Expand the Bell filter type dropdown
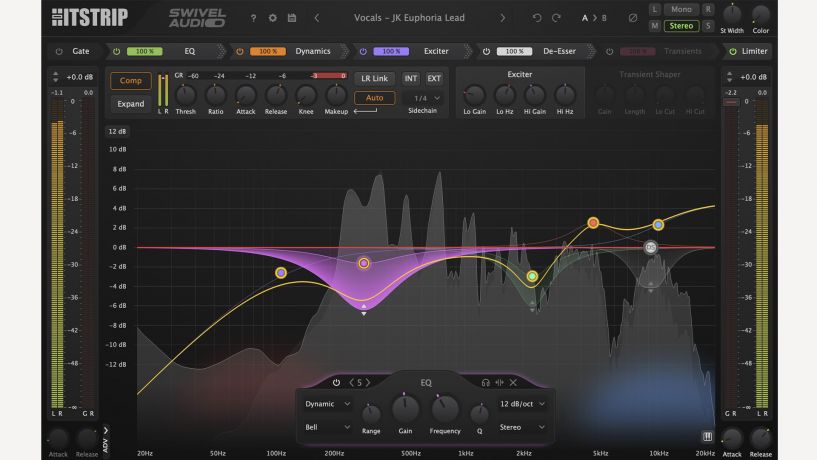 328,427
